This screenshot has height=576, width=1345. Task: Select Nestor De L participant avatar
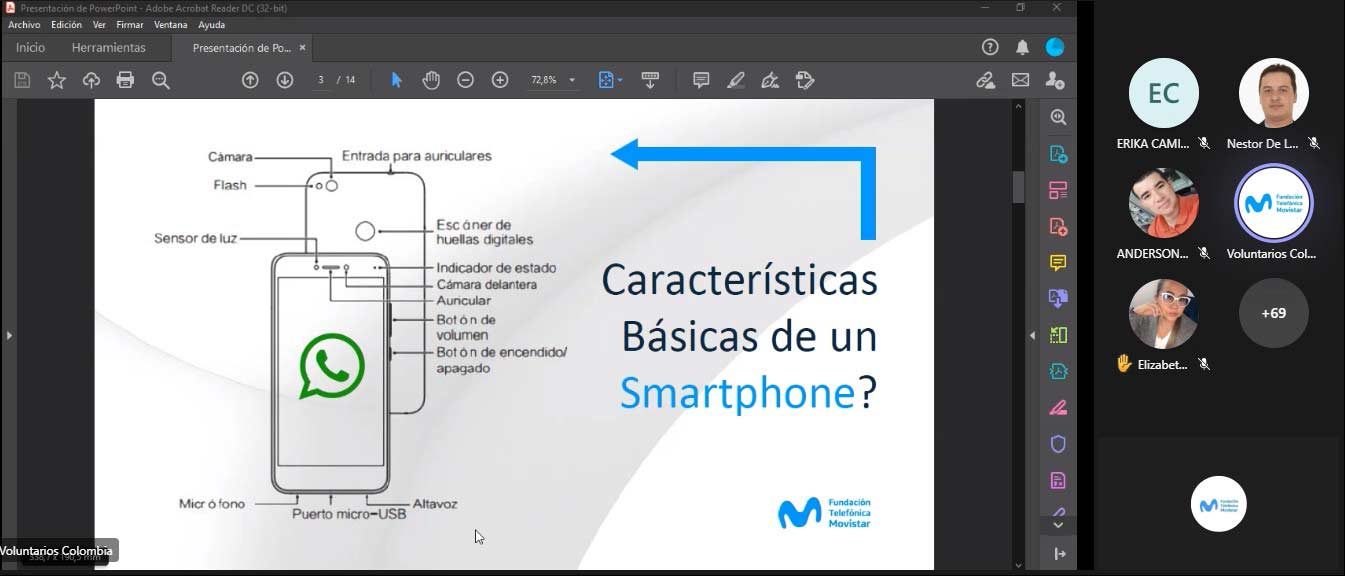coord(1273,93)
